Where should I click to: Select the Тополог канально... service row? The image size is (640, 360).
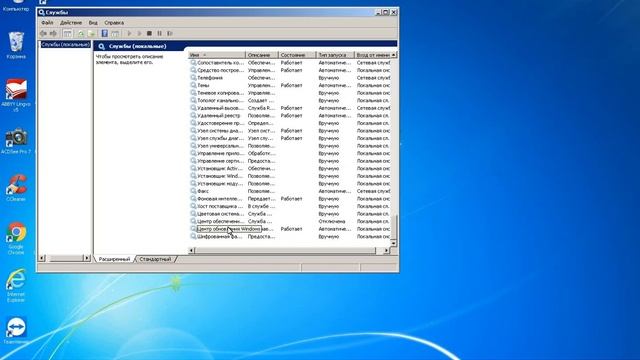pyautogui.click(x=290, y=100)
